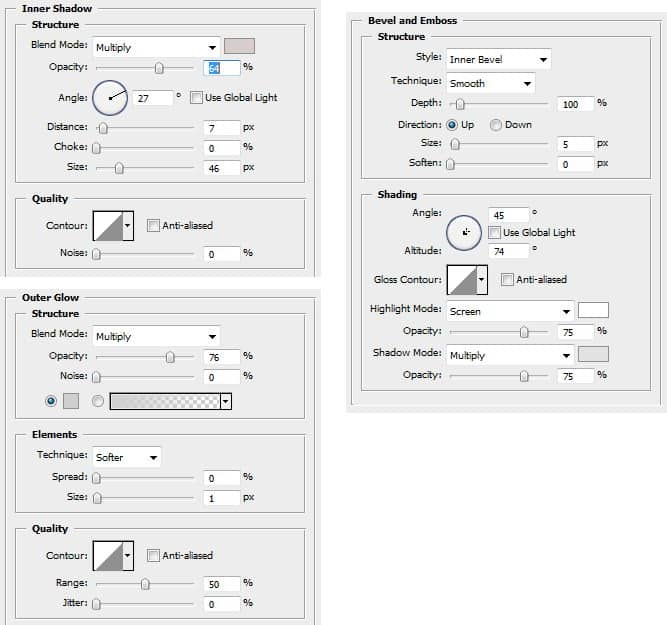Click the Outer Glow Spread slider handle
Screen dimensions: 667x625
click(x=97, y=478)
